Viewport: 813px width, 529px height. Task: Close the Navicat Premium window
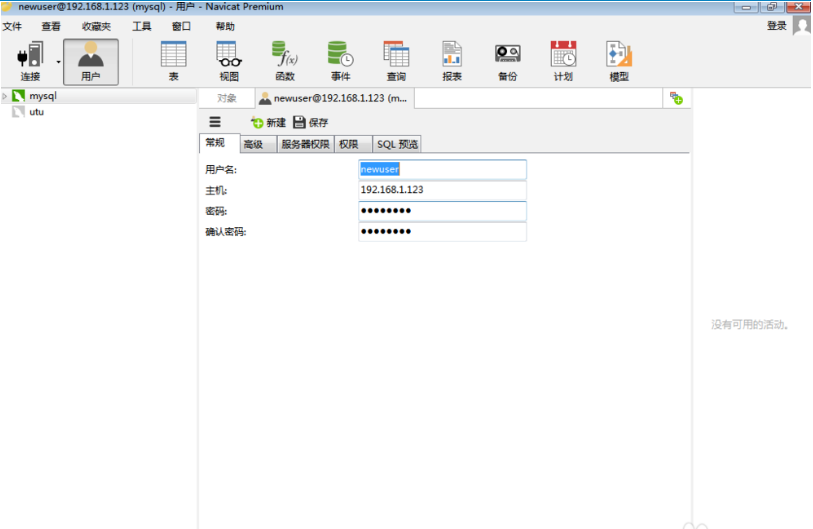click(798, 7)
